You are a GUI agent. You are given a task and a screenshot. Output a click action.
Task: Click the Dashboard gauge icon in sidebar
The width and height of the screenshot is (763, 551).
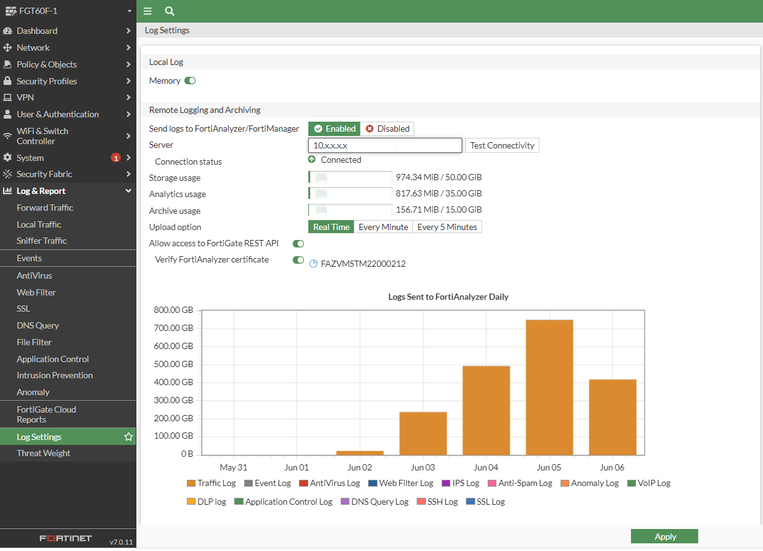8,31
